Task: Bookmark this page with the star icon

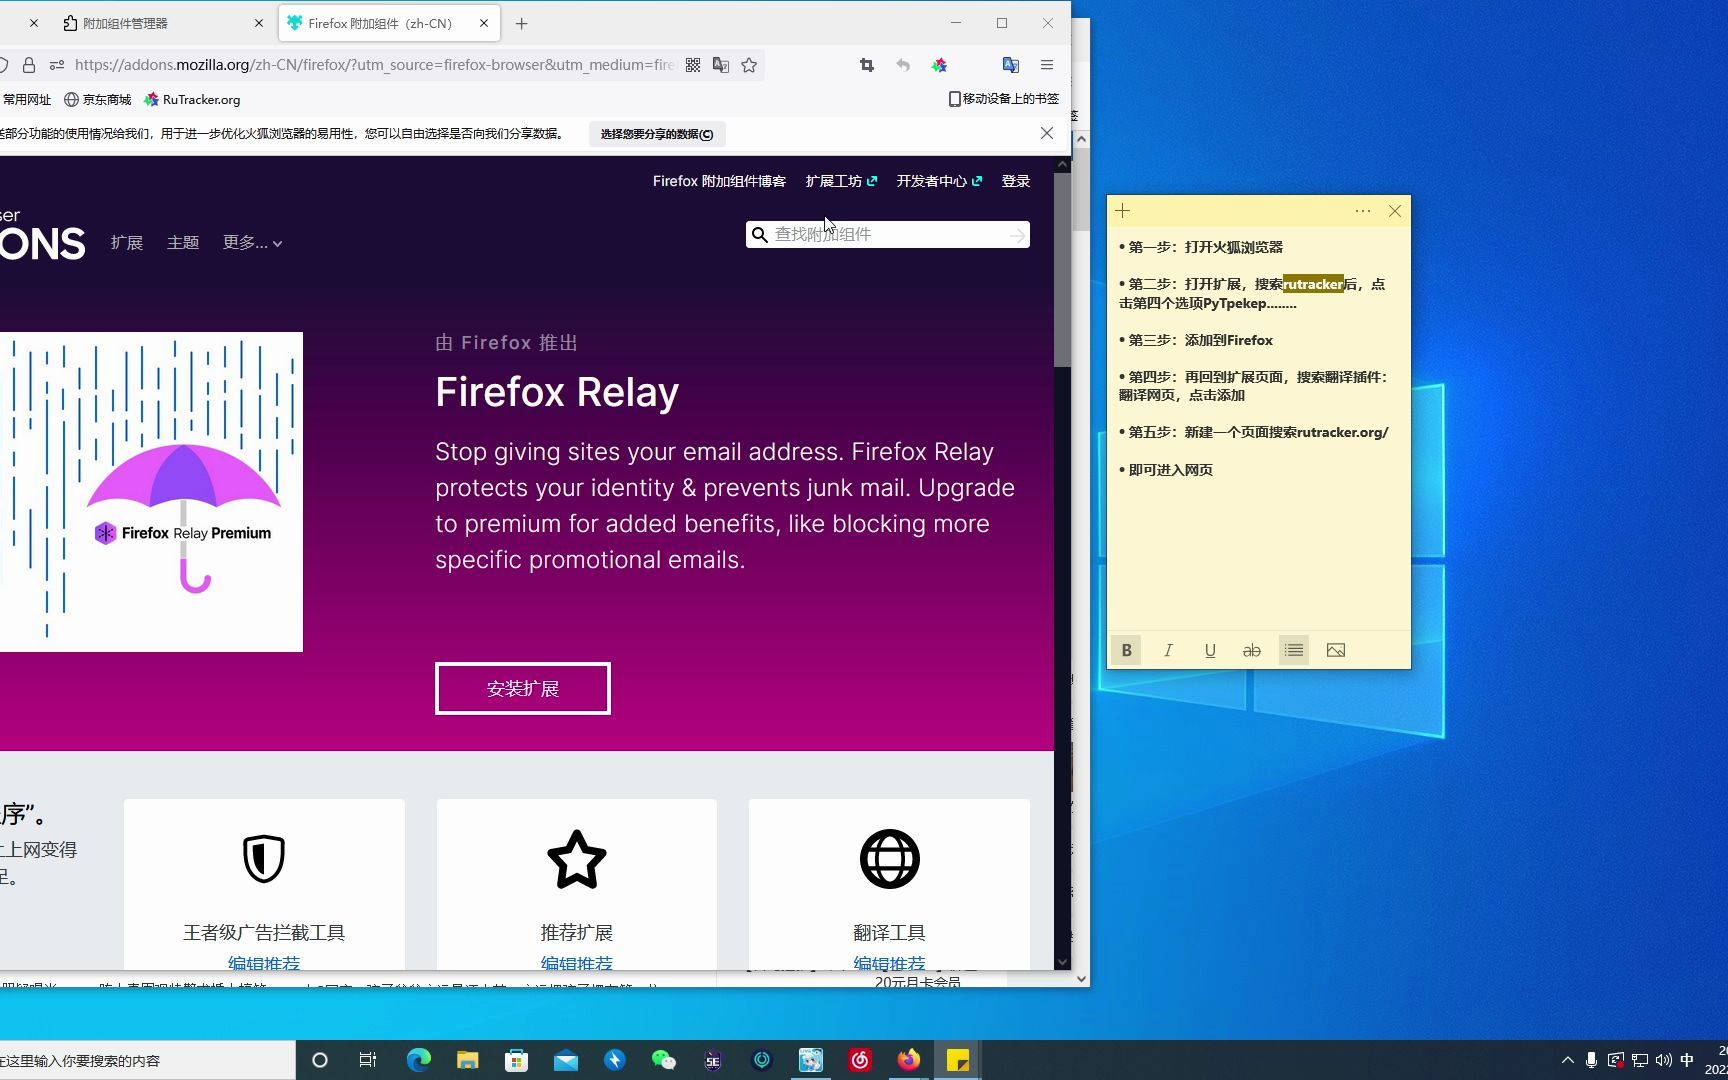Action: click(x=749, y=65)
